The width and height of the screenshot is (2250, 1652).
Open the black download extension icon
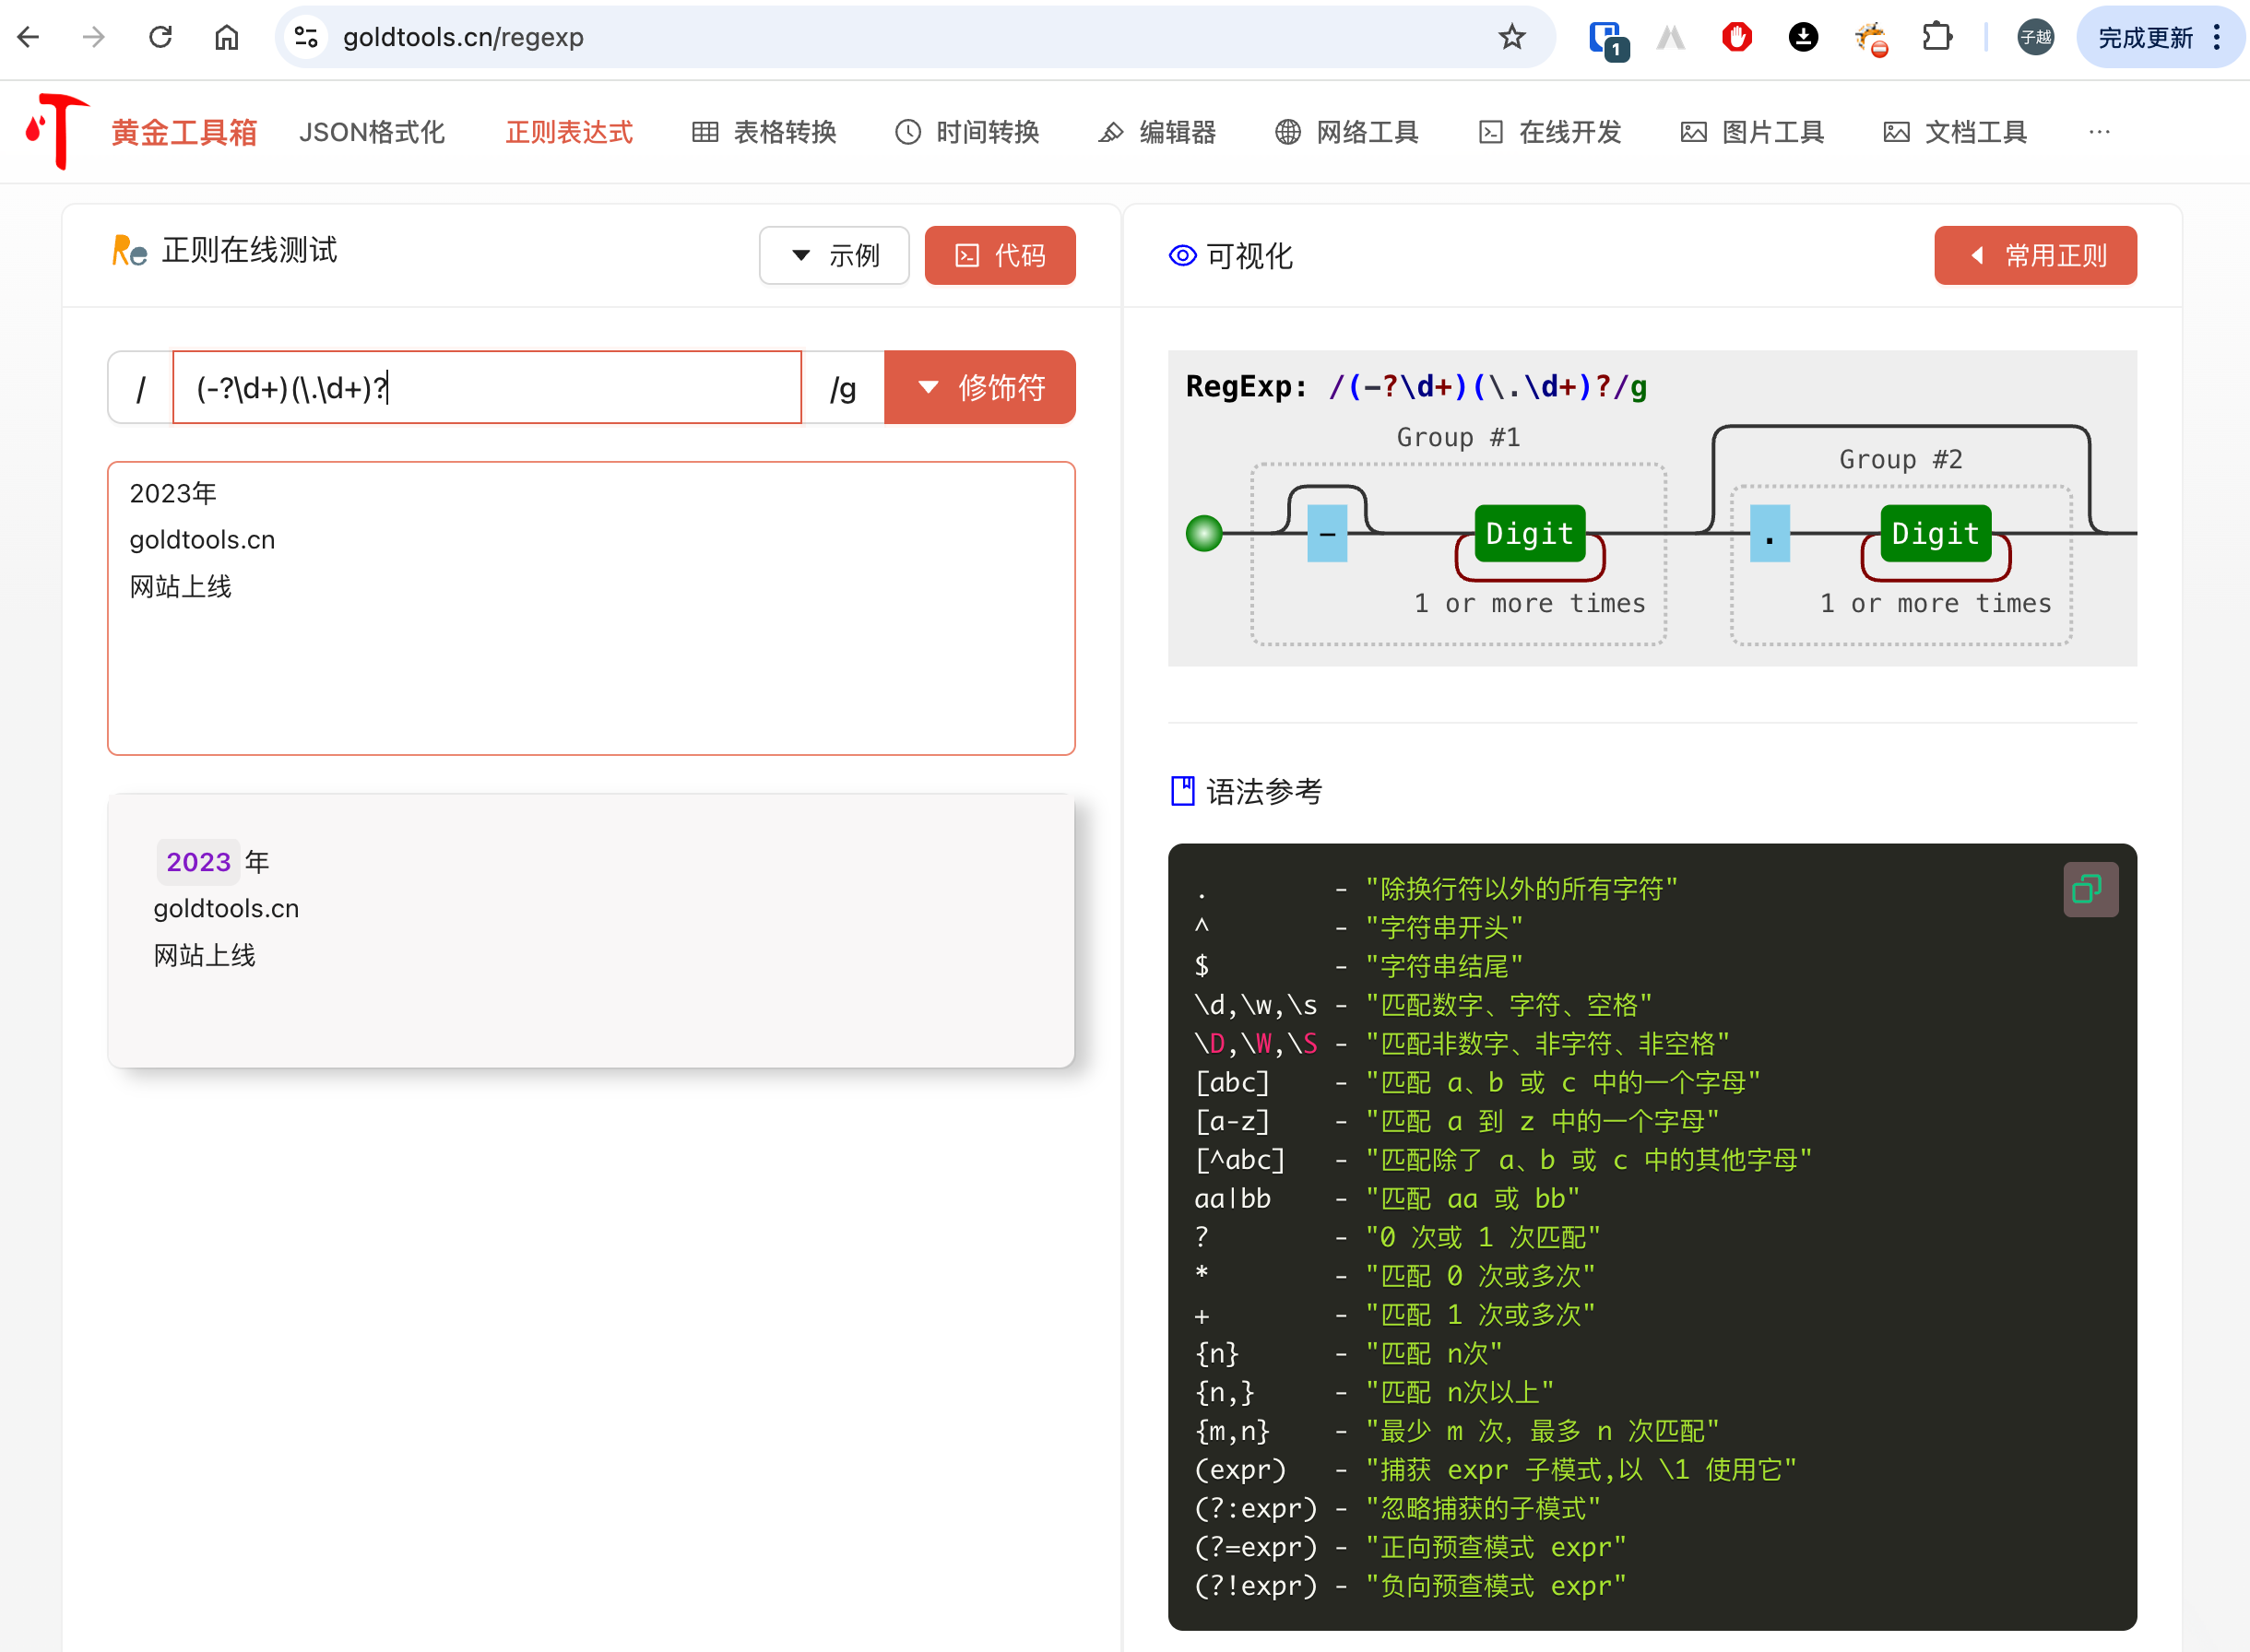pos(1803,37)
